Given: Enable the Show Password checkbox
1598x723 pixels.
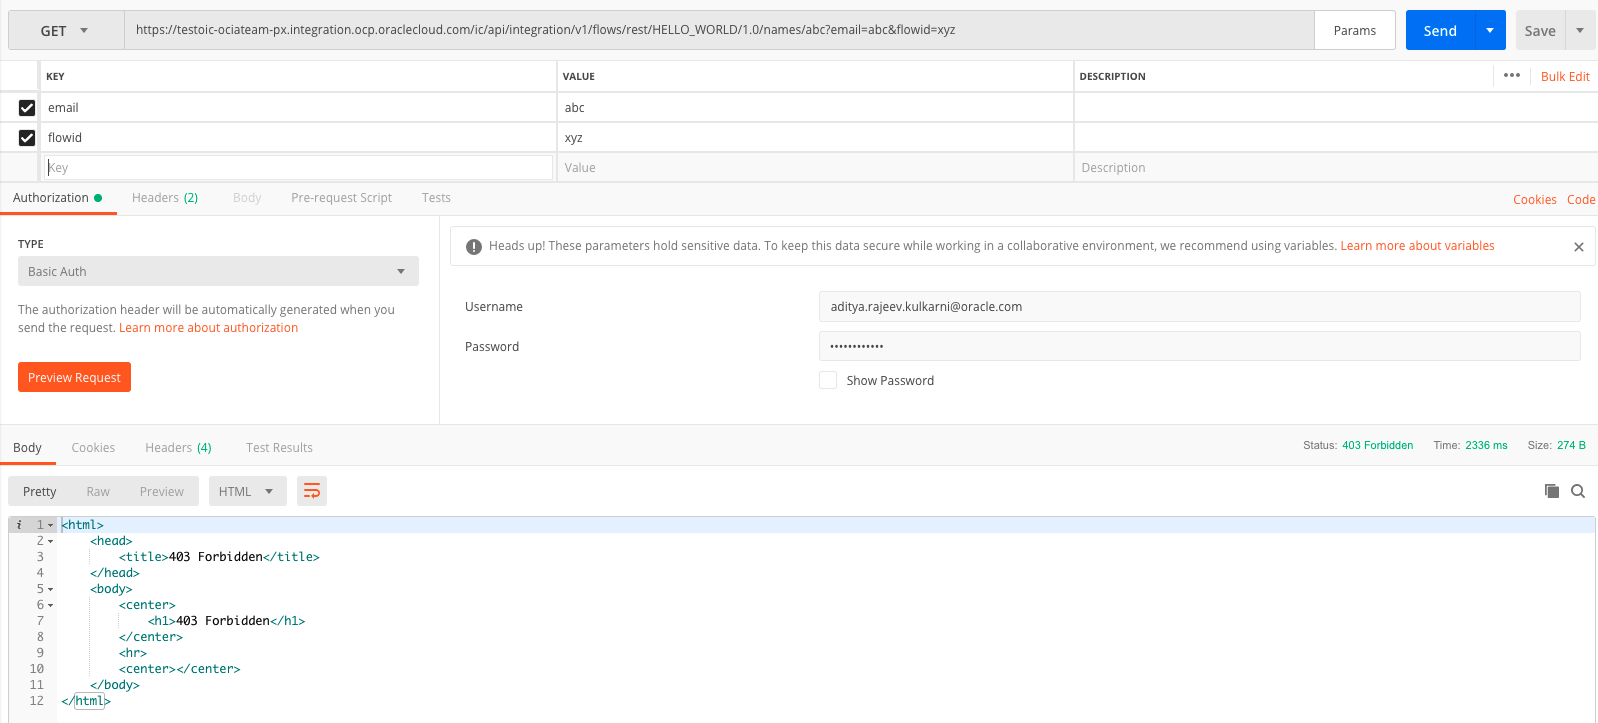Looking at the screenshot, I should (828, 380).
